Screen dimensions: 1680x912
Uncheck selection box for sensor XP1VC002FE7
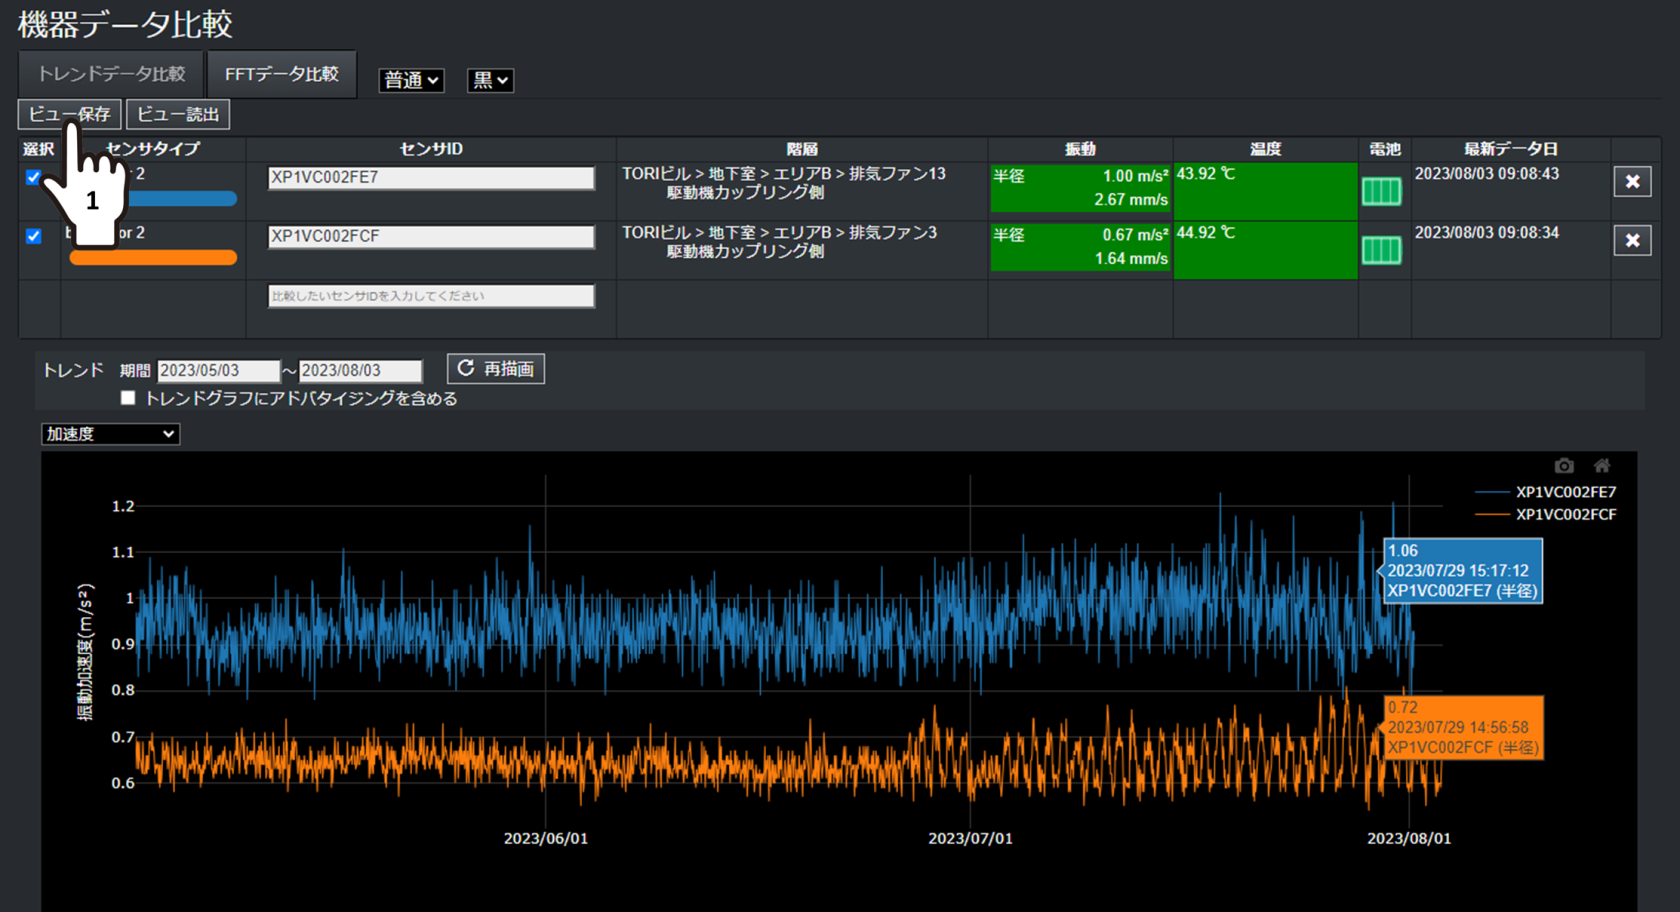(33, 177)
